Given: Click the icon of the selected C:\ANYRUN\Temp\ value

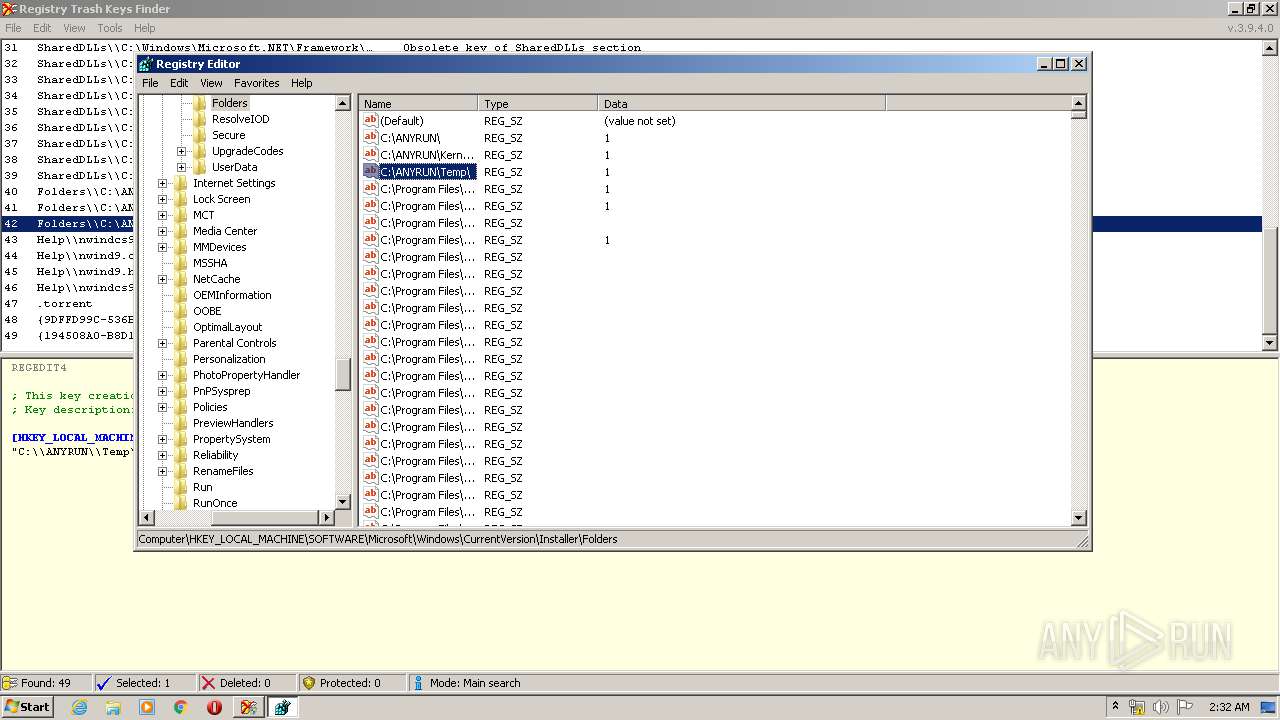Looking at the screenshot, I should click(370, 172).
